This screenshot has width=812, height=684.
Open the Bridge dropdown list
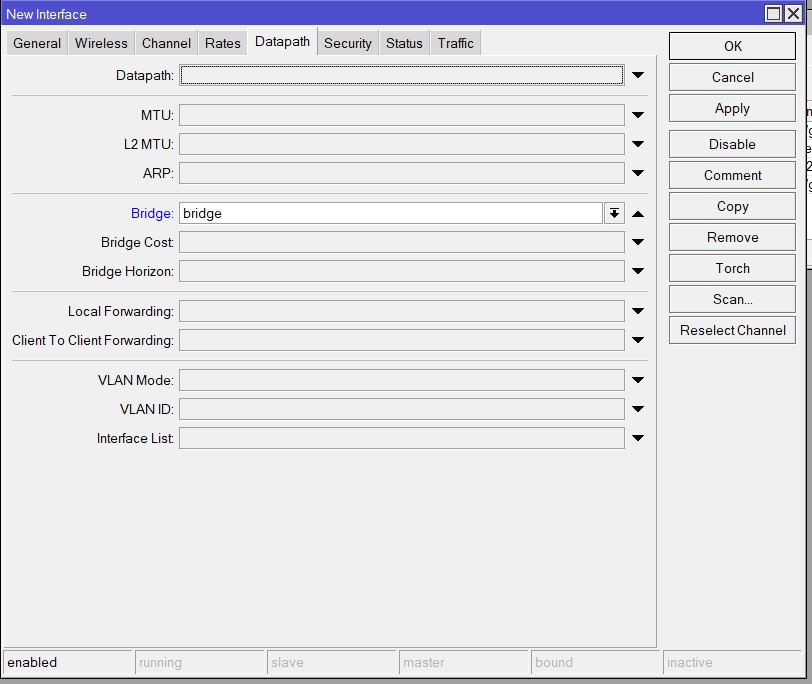[614, 213]
